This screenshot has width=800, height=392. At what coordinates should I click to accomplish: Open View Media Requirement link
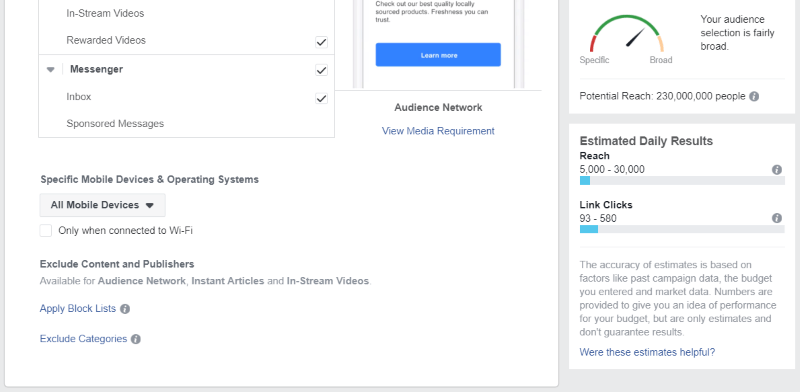tap(438, 131)
